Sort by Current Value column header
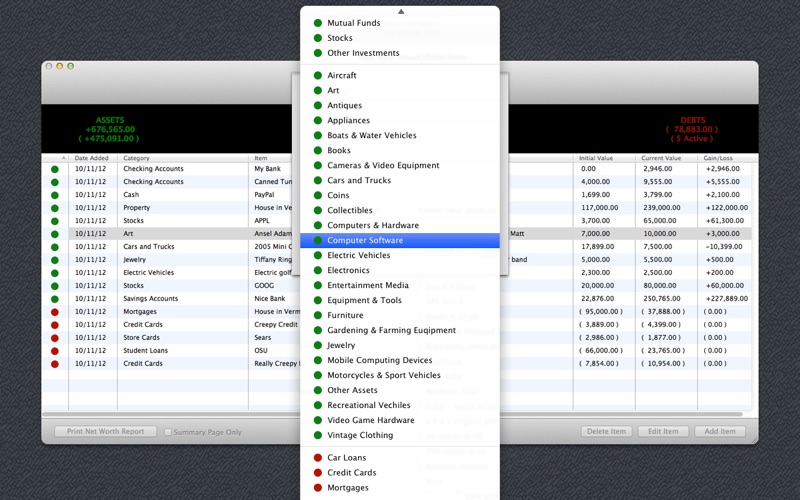Viewport: 800px width, 500px height. click(x=661, y=158)
